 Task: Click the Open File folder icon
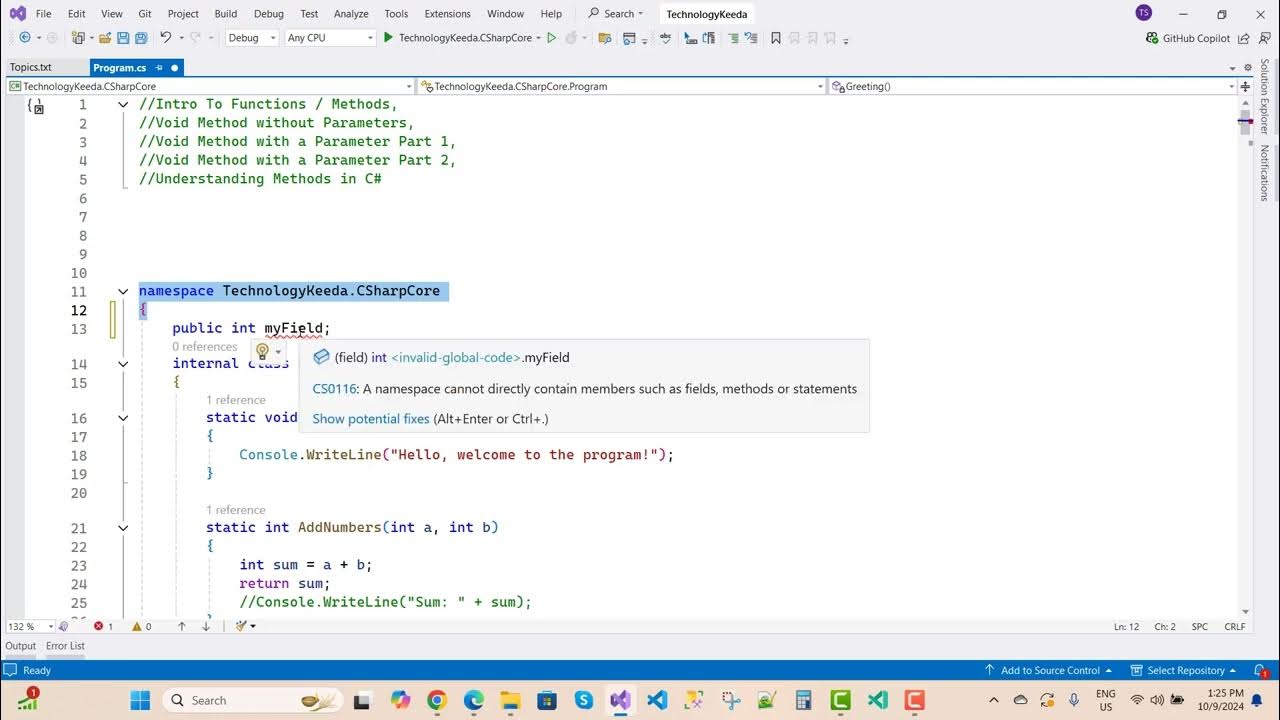point(104,38)
